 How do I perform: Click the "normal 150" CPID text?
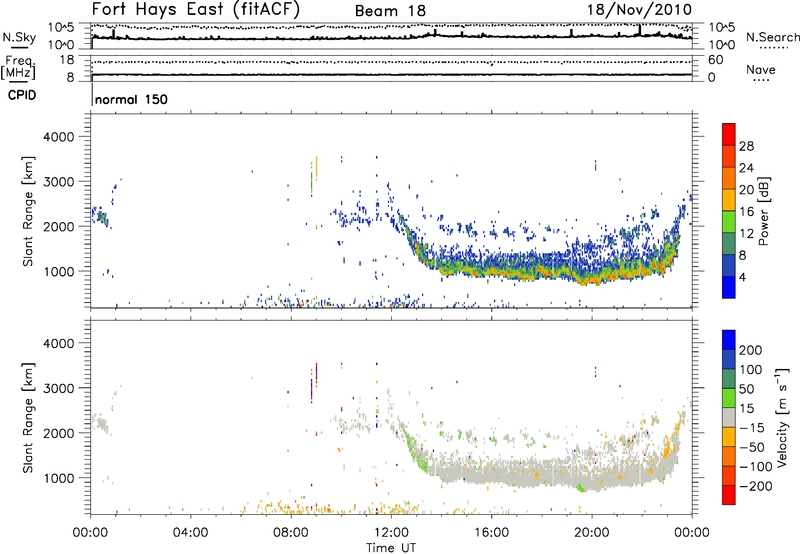click(131, 99)
